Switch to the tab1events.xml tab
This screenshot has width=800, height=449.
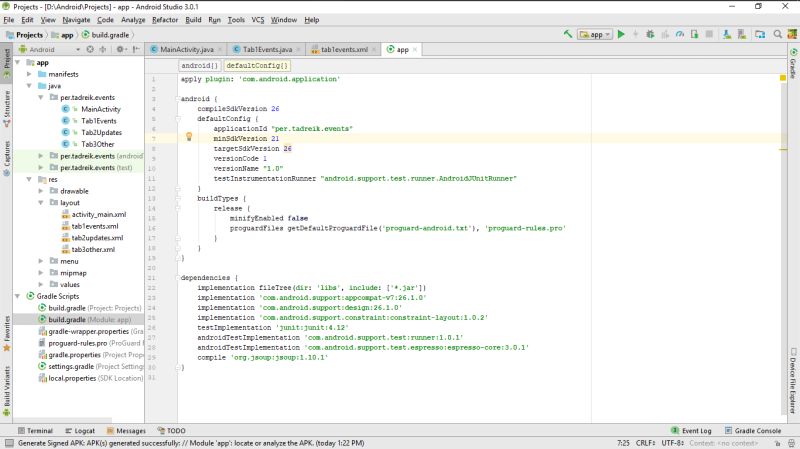344,49
